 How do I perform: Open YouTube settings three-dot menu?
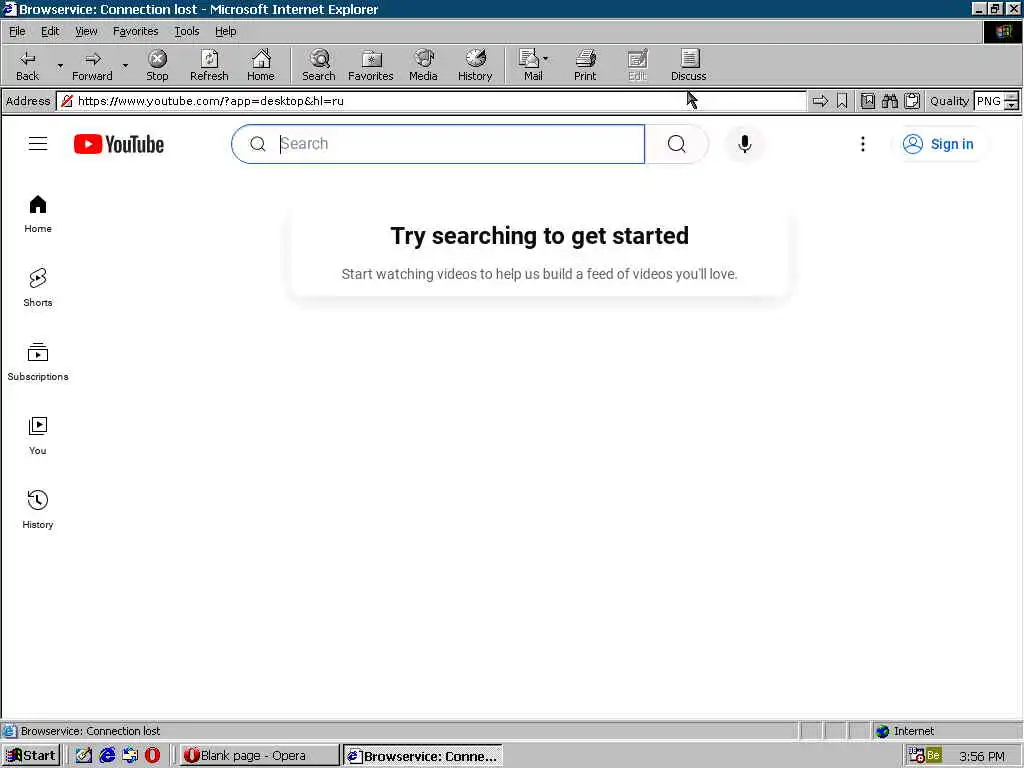pyautogui.click(x=863, y=144)
